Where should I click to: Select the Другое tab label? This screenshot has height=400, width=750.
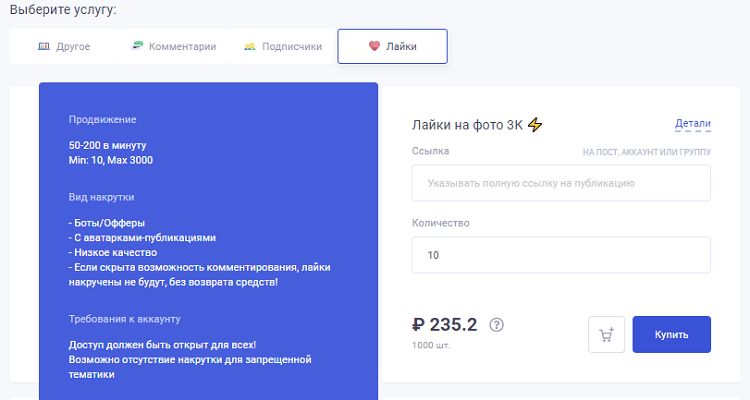[x=74, y=46]
